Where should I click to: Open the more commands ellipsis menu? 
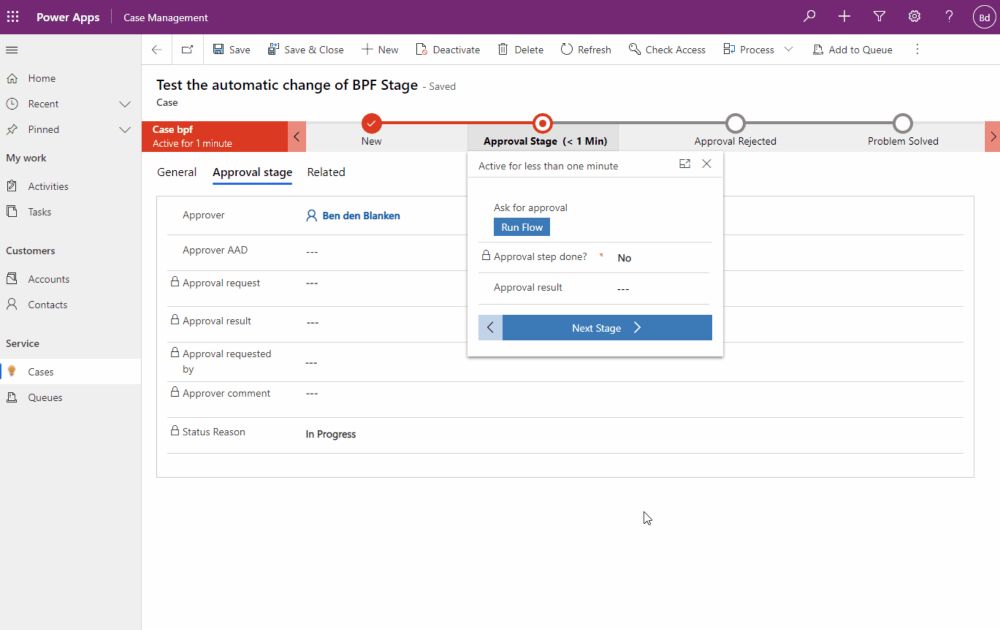[x=917, y=50]
